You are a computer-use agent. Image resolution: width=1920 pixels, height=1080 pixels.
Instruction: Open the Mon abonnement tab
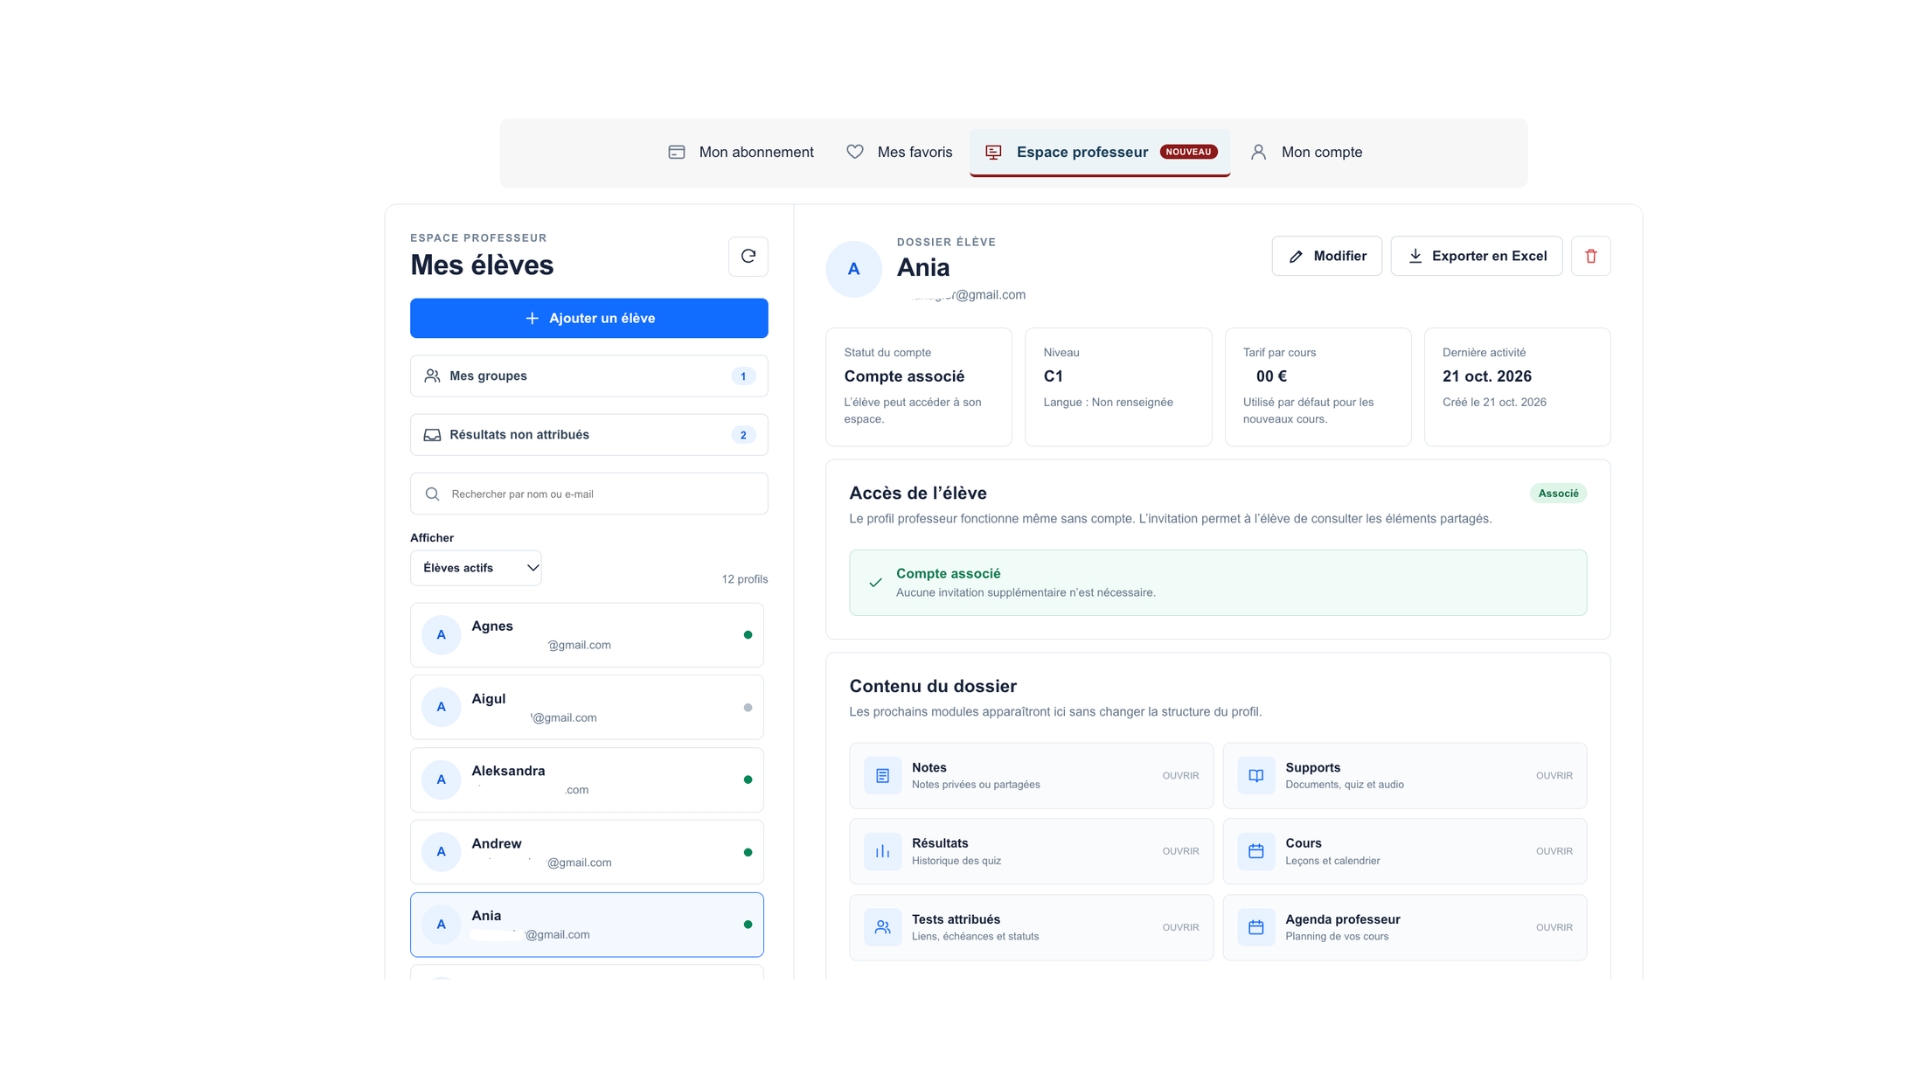741,152
